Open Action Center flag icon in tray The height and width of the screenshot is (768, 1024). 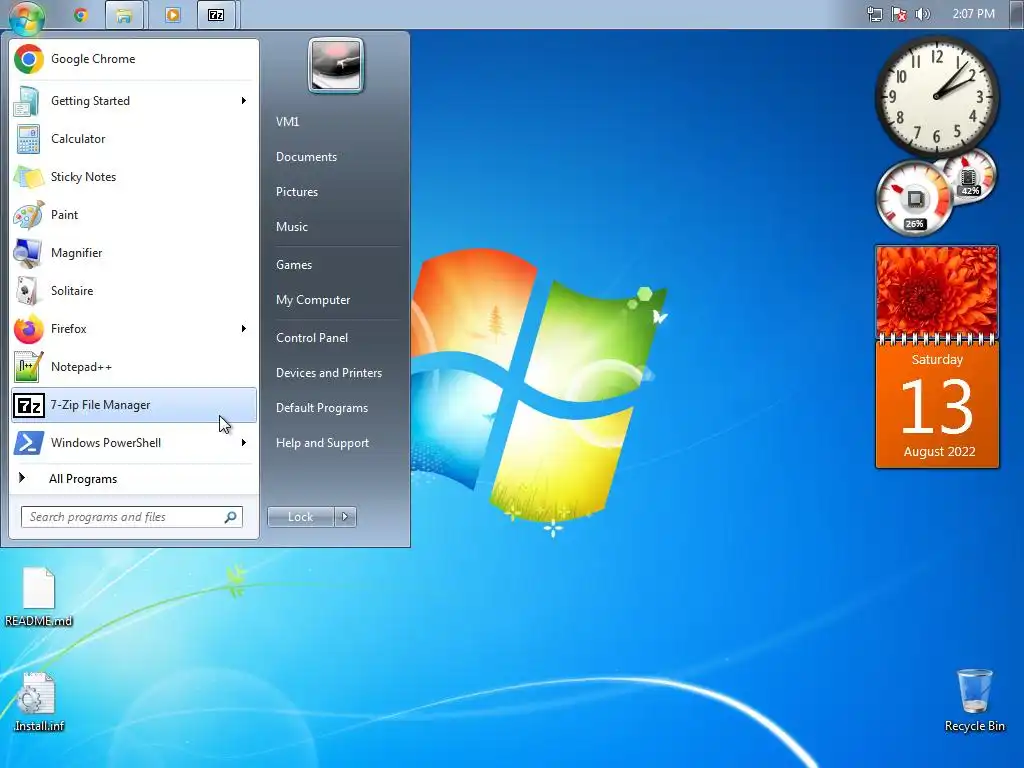tap(899, 14)
